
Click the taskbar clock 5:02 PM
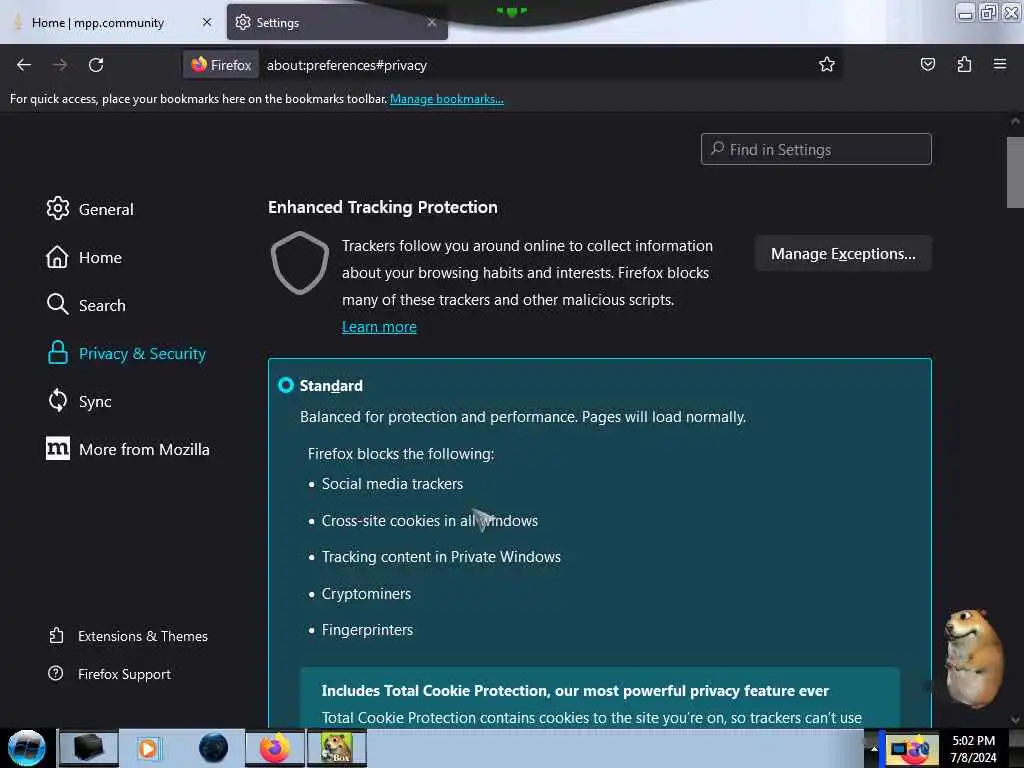coord(973,741)
